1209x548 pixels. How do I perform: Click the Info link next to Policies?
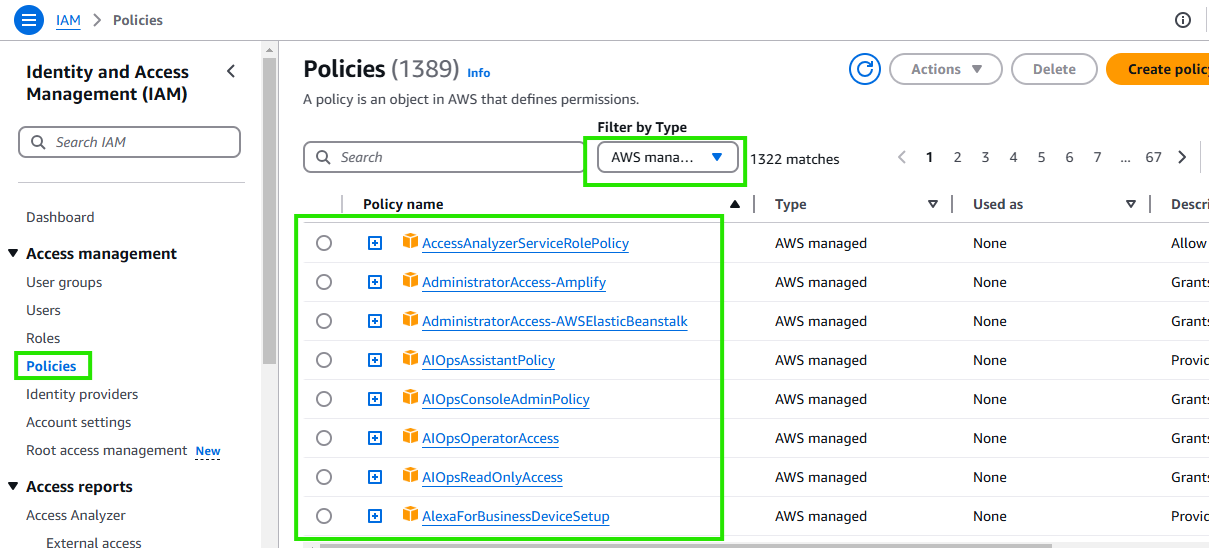click(479, 73)
